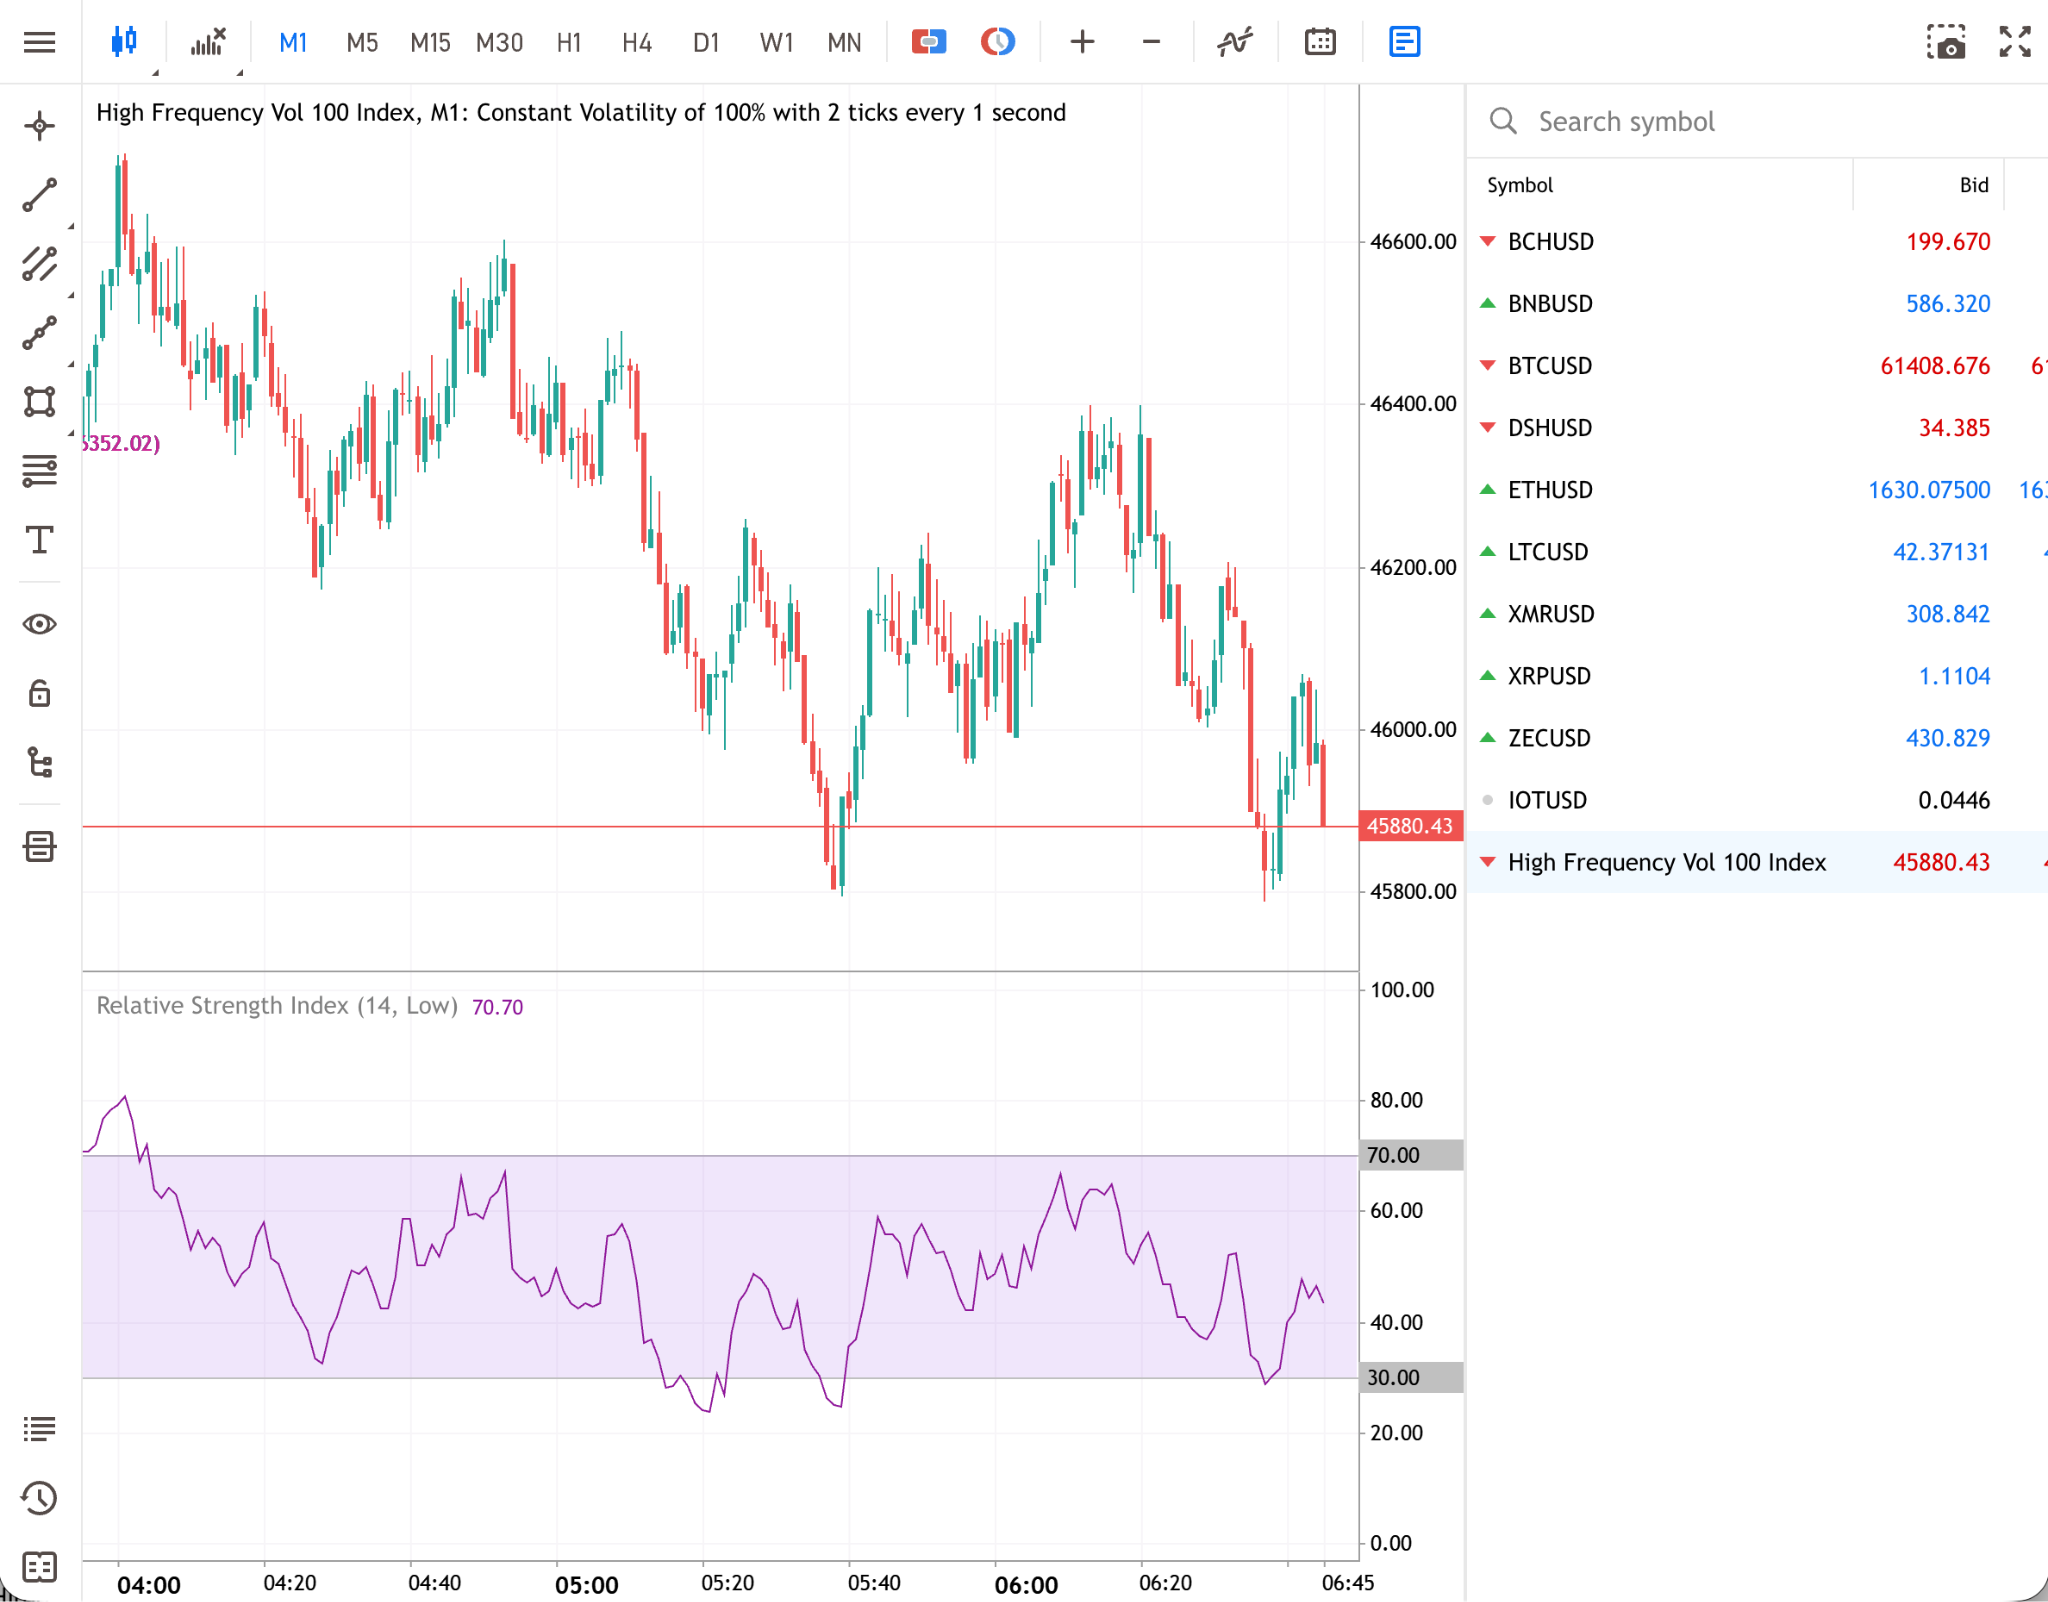Click the BTCUSD bid price 61408.676

1935,366
